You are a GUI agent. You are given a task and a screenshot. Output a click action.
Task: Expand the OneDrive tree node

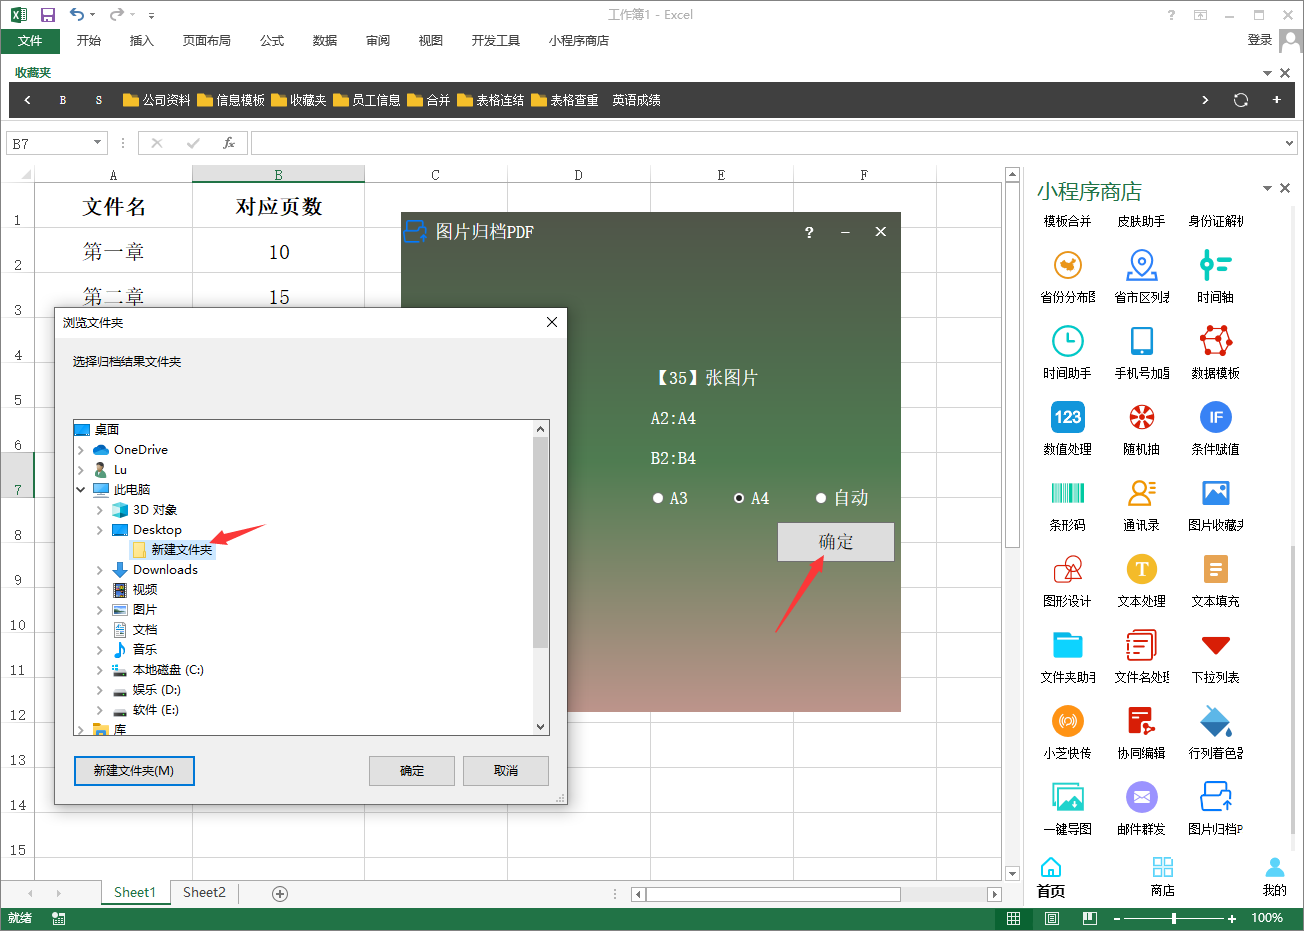coord(81,450)
